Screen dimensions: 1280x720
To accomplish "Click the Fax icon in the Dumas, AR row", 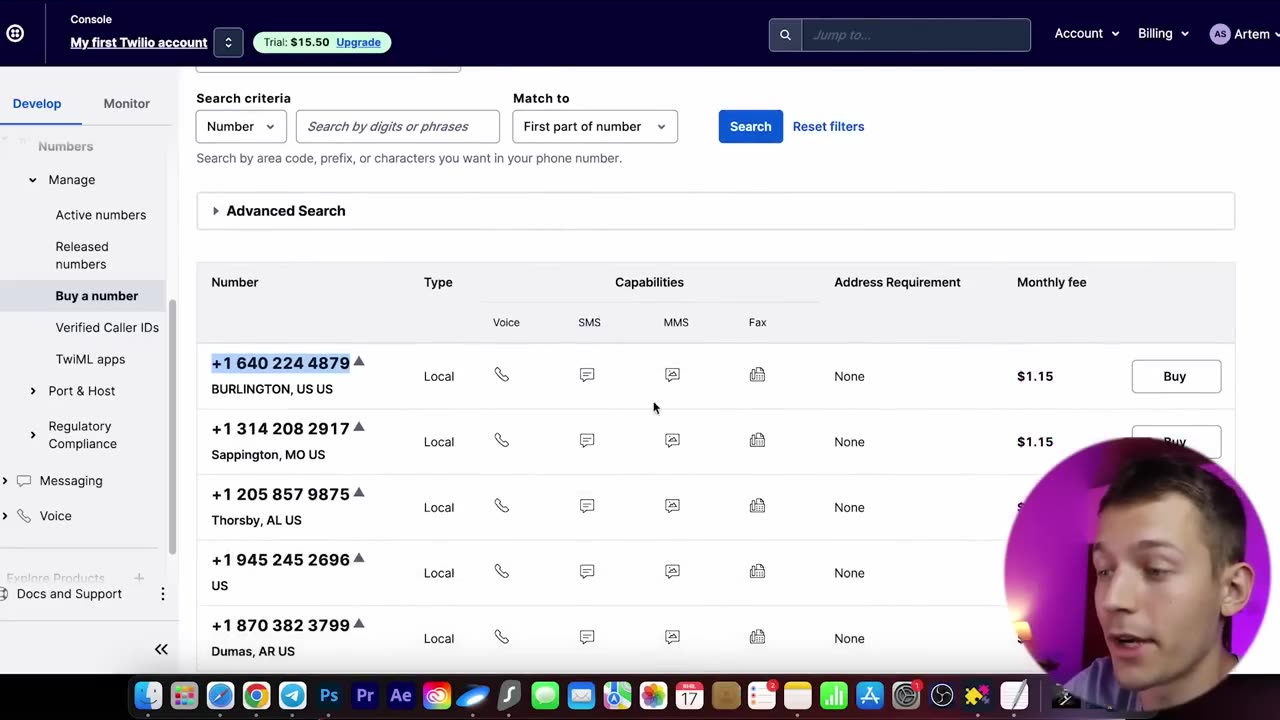I will (x=757, y=637).
